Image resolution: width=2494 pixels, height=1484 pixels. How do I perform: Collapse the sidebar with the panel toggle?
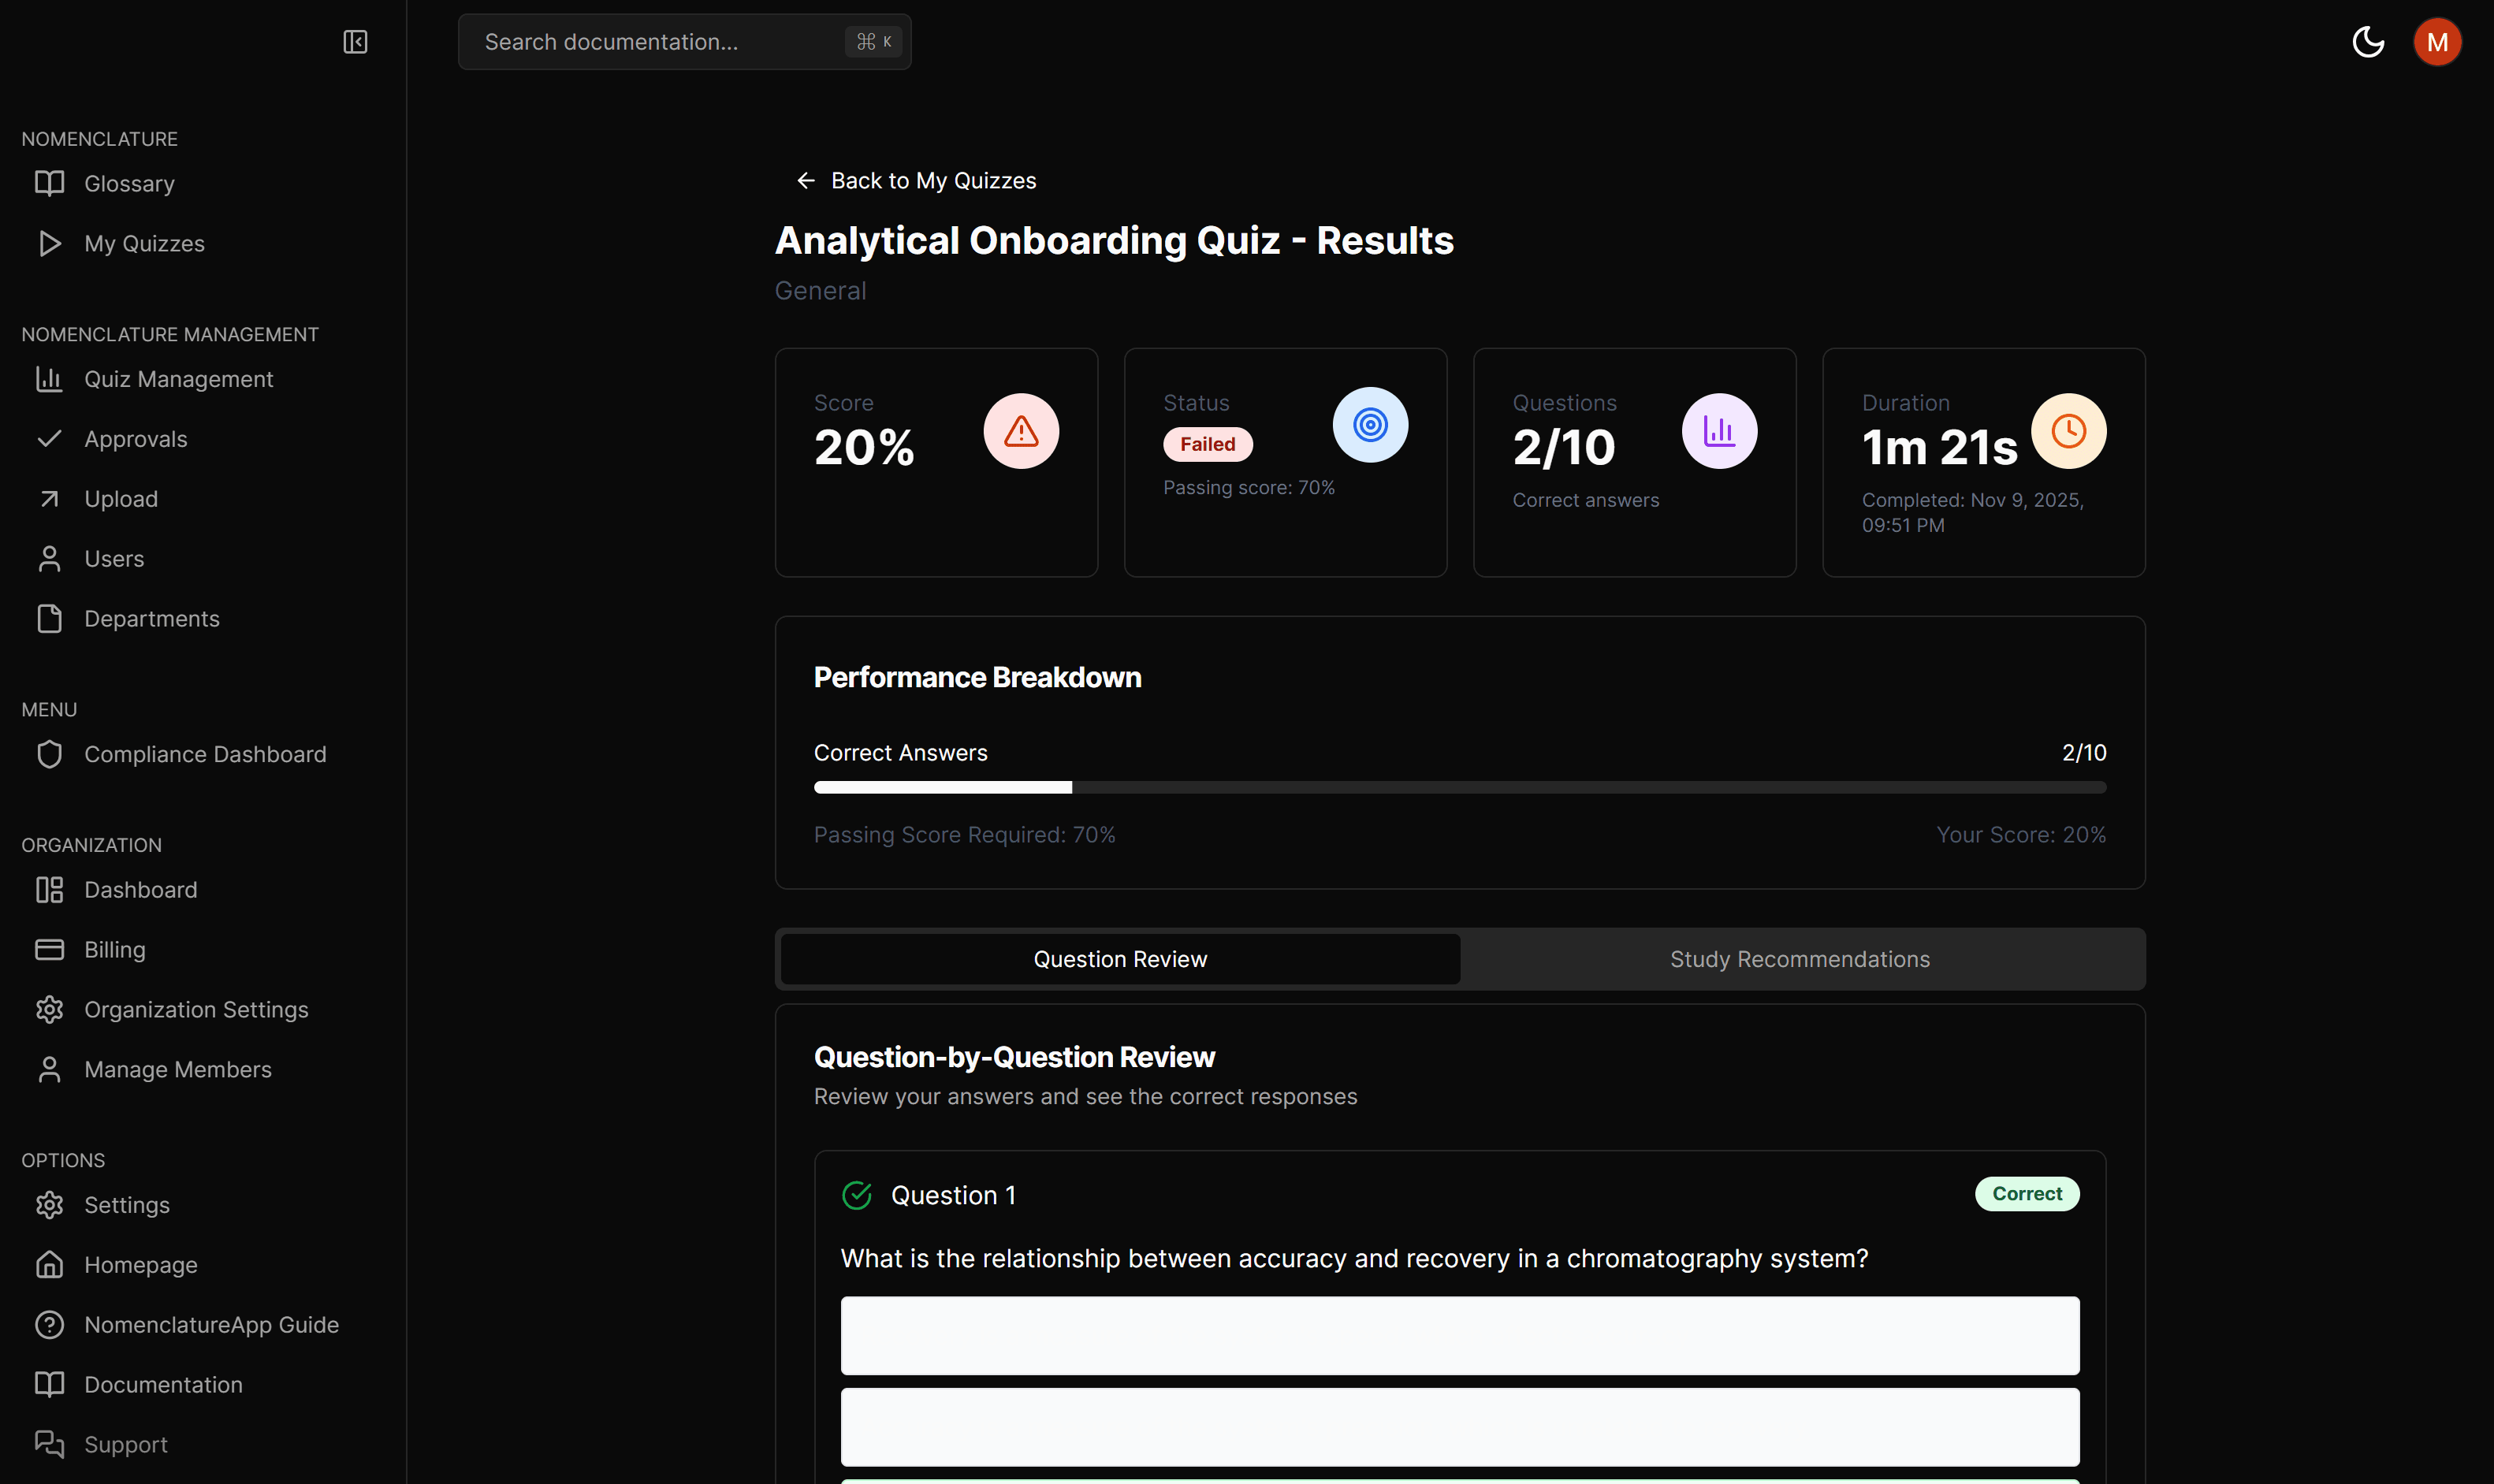pos(355,41)
